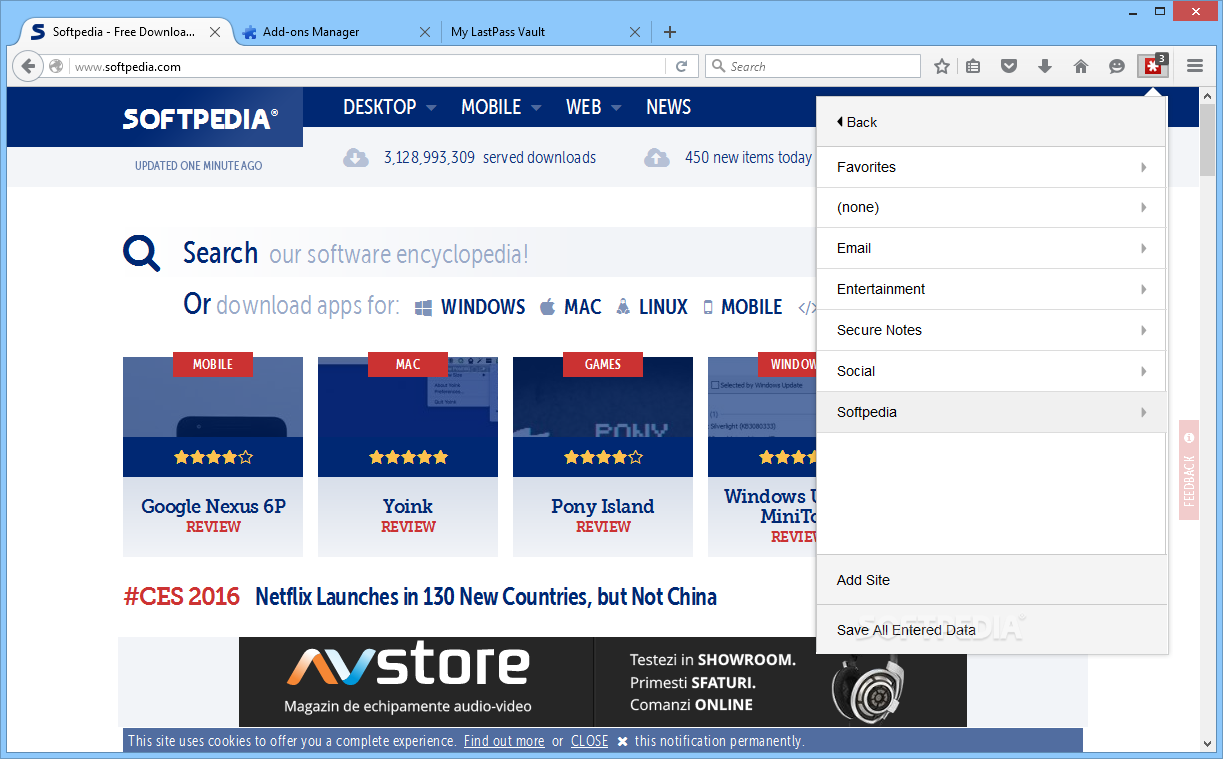Open the WEB dropdown arrow

(x=616, y=108)
